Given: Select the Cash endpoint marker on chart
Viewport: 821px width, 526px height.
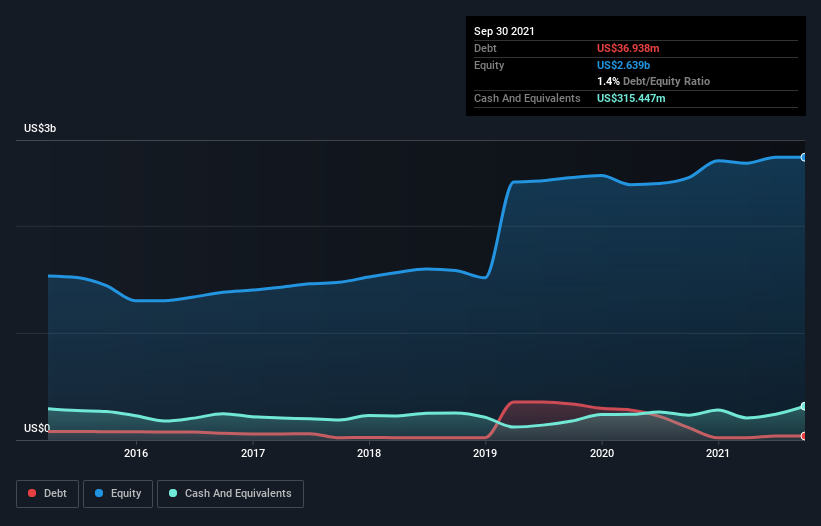Looking at the screenshot, I should pyautogui.click(x=804, y=407).
